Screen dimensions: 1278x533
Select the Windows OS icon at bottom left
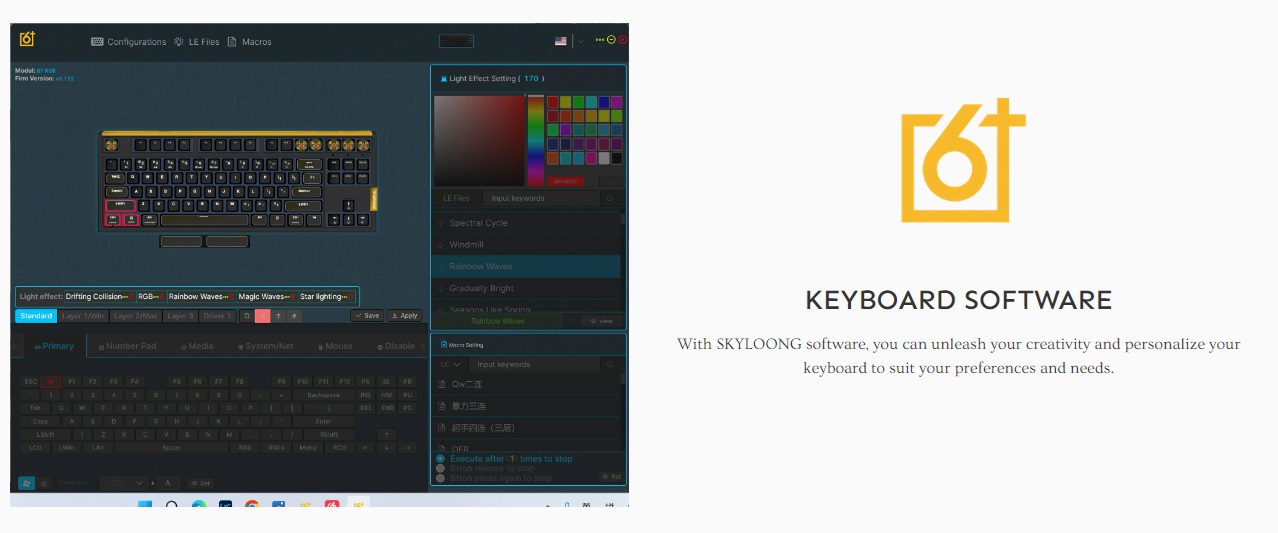[26, 483]
